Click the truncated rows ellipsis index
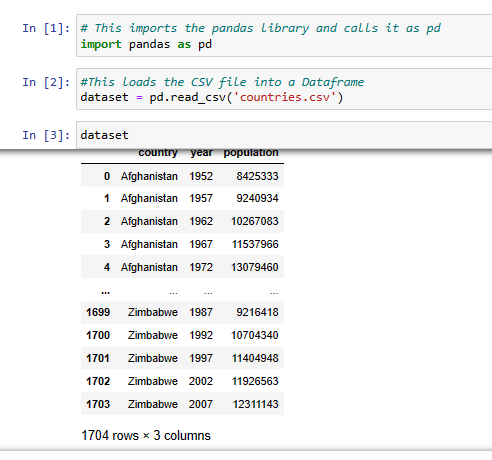Screen dimensions: 492x460 106,292
